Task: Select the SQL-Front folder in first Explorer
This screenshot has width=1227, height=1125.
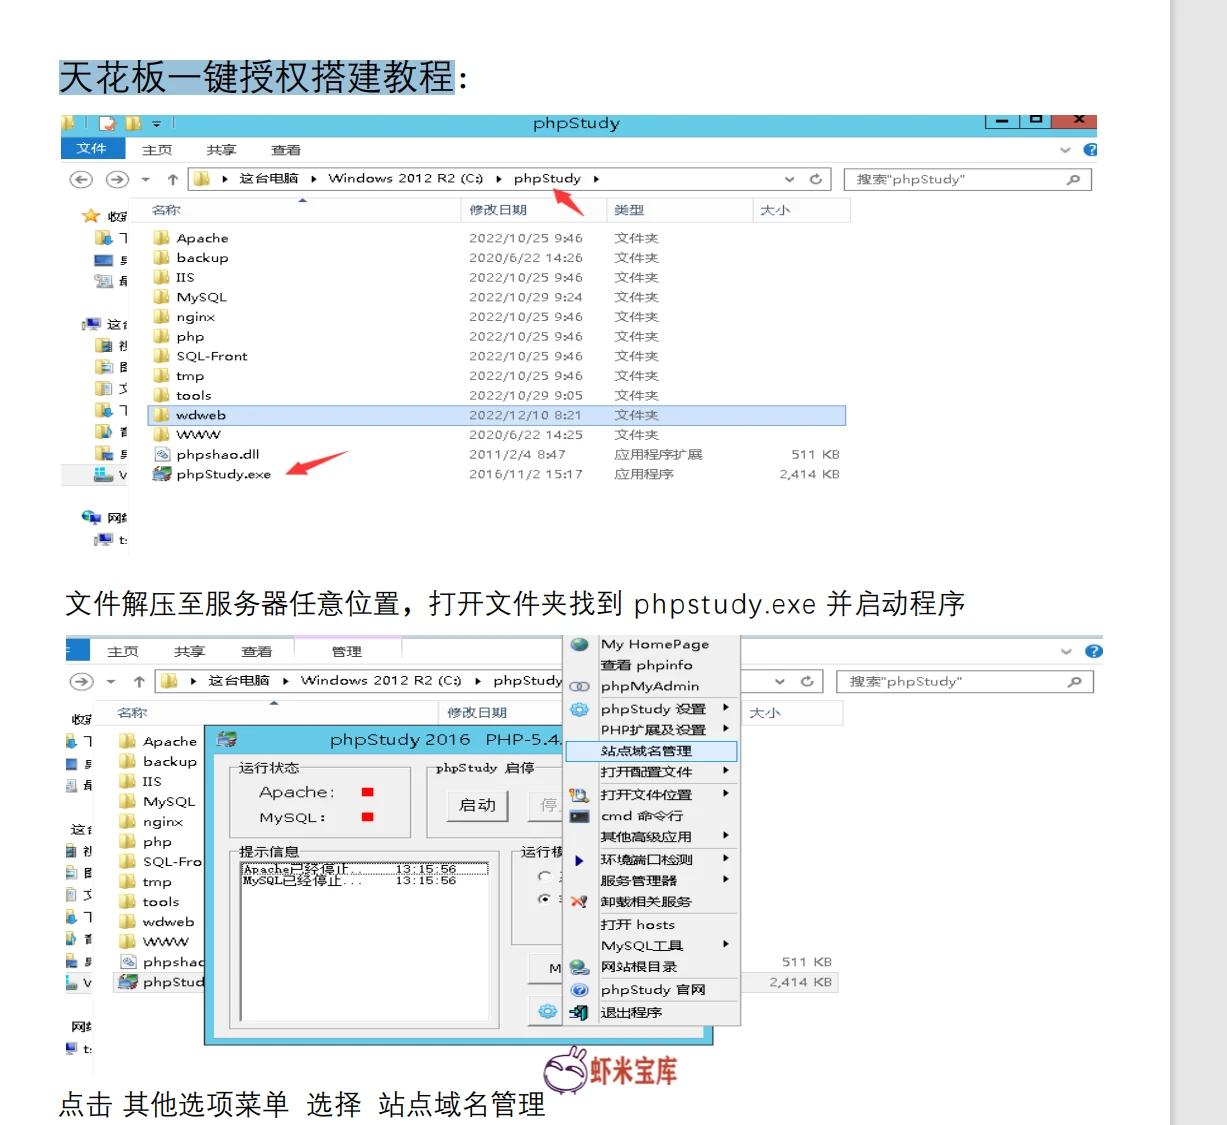Action: (x=211, y=356)
